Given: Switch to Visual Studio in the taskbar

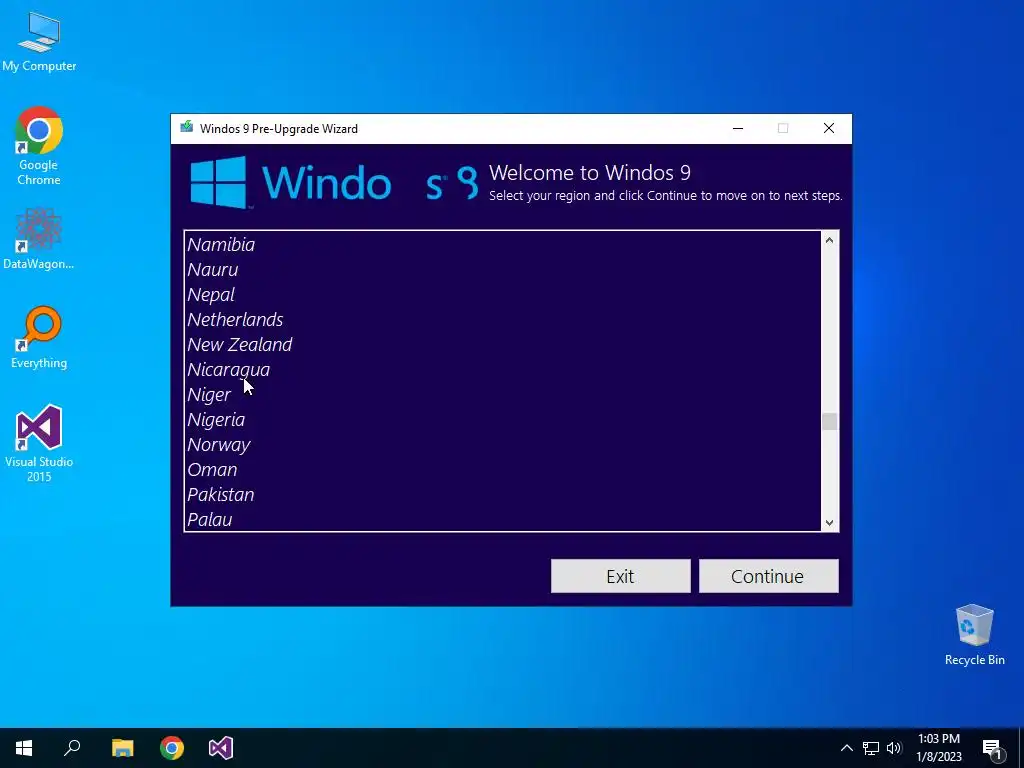Looking at the screenshot, I should [x=221, y=748].
